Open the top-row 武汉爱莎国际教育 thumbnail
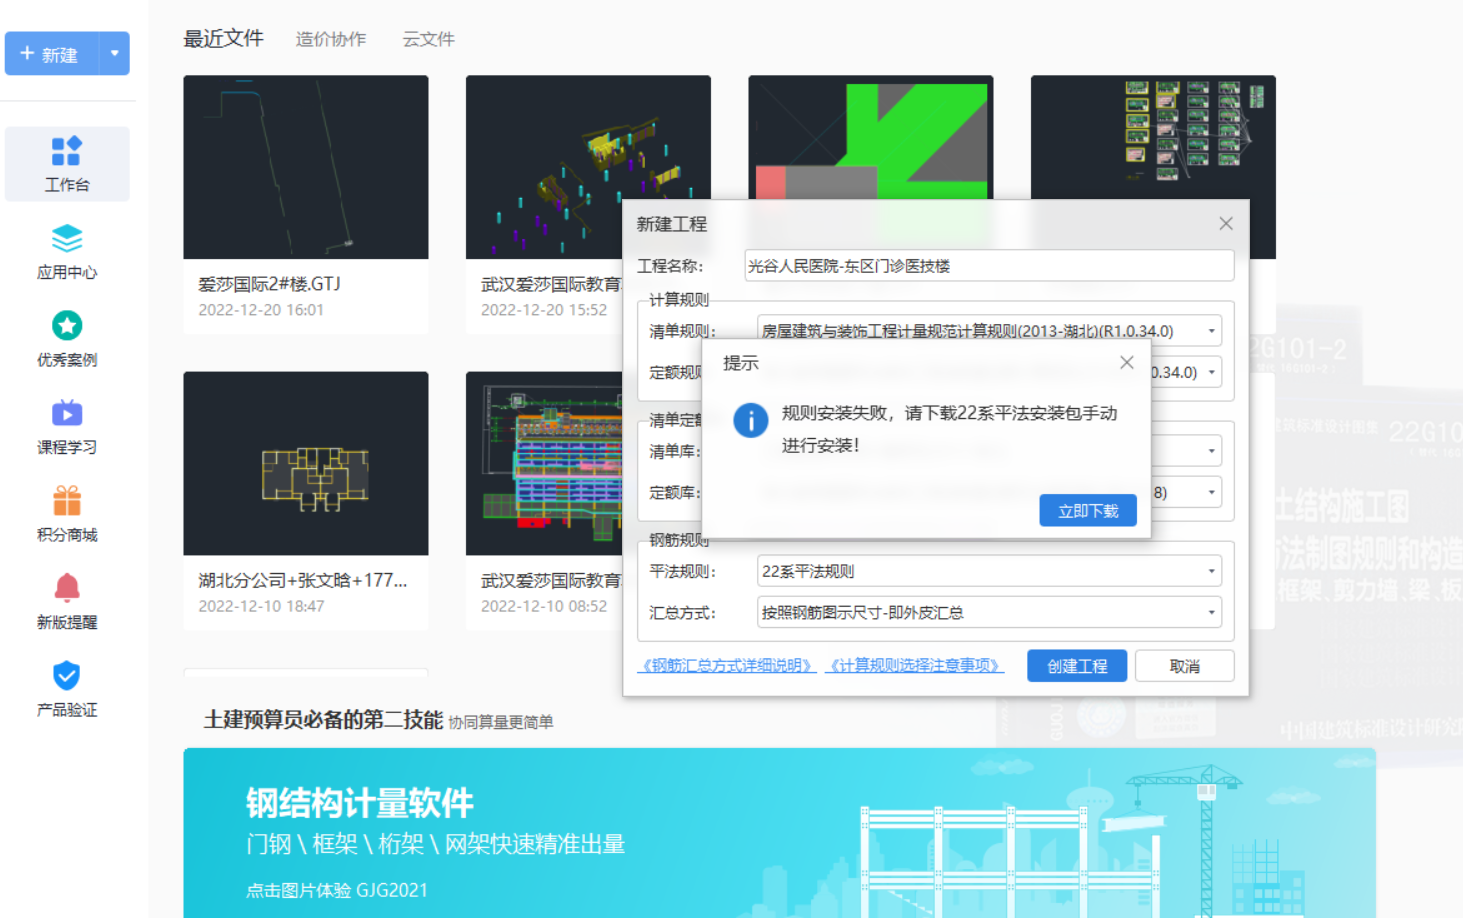 (x=588, y=167)
